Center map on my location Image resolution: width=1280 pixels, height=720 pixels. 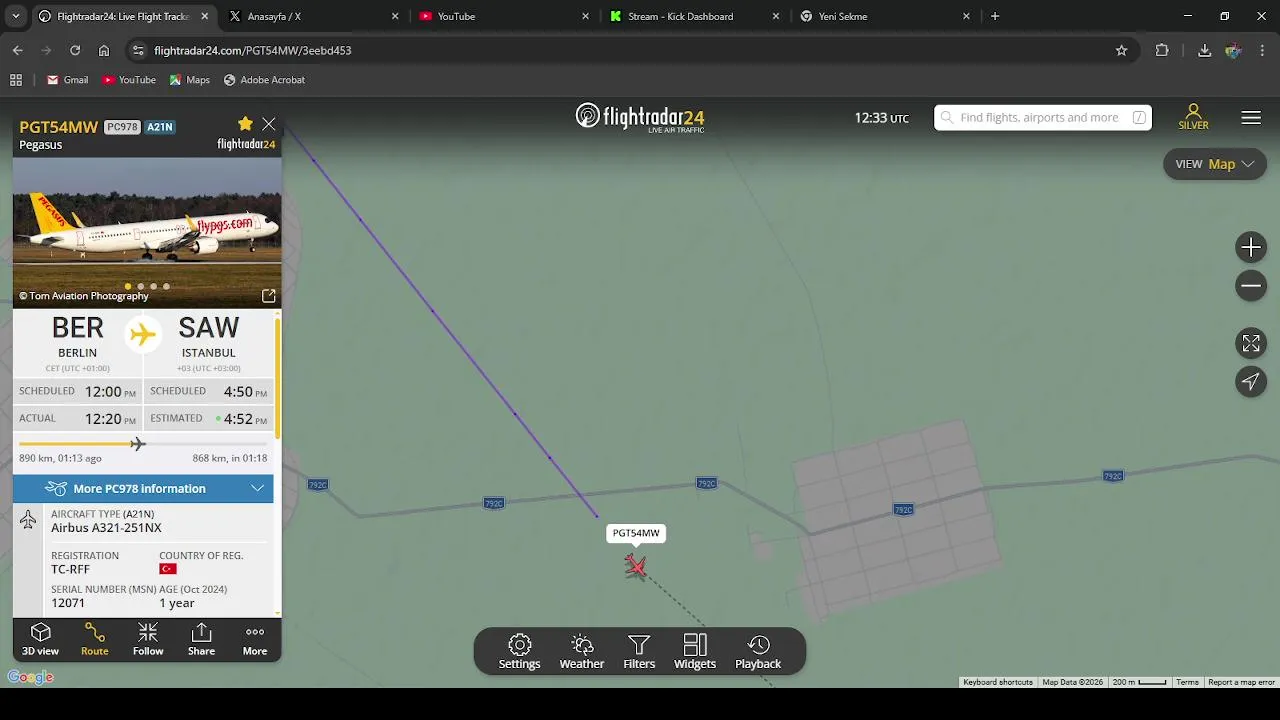pos(1251,381)
